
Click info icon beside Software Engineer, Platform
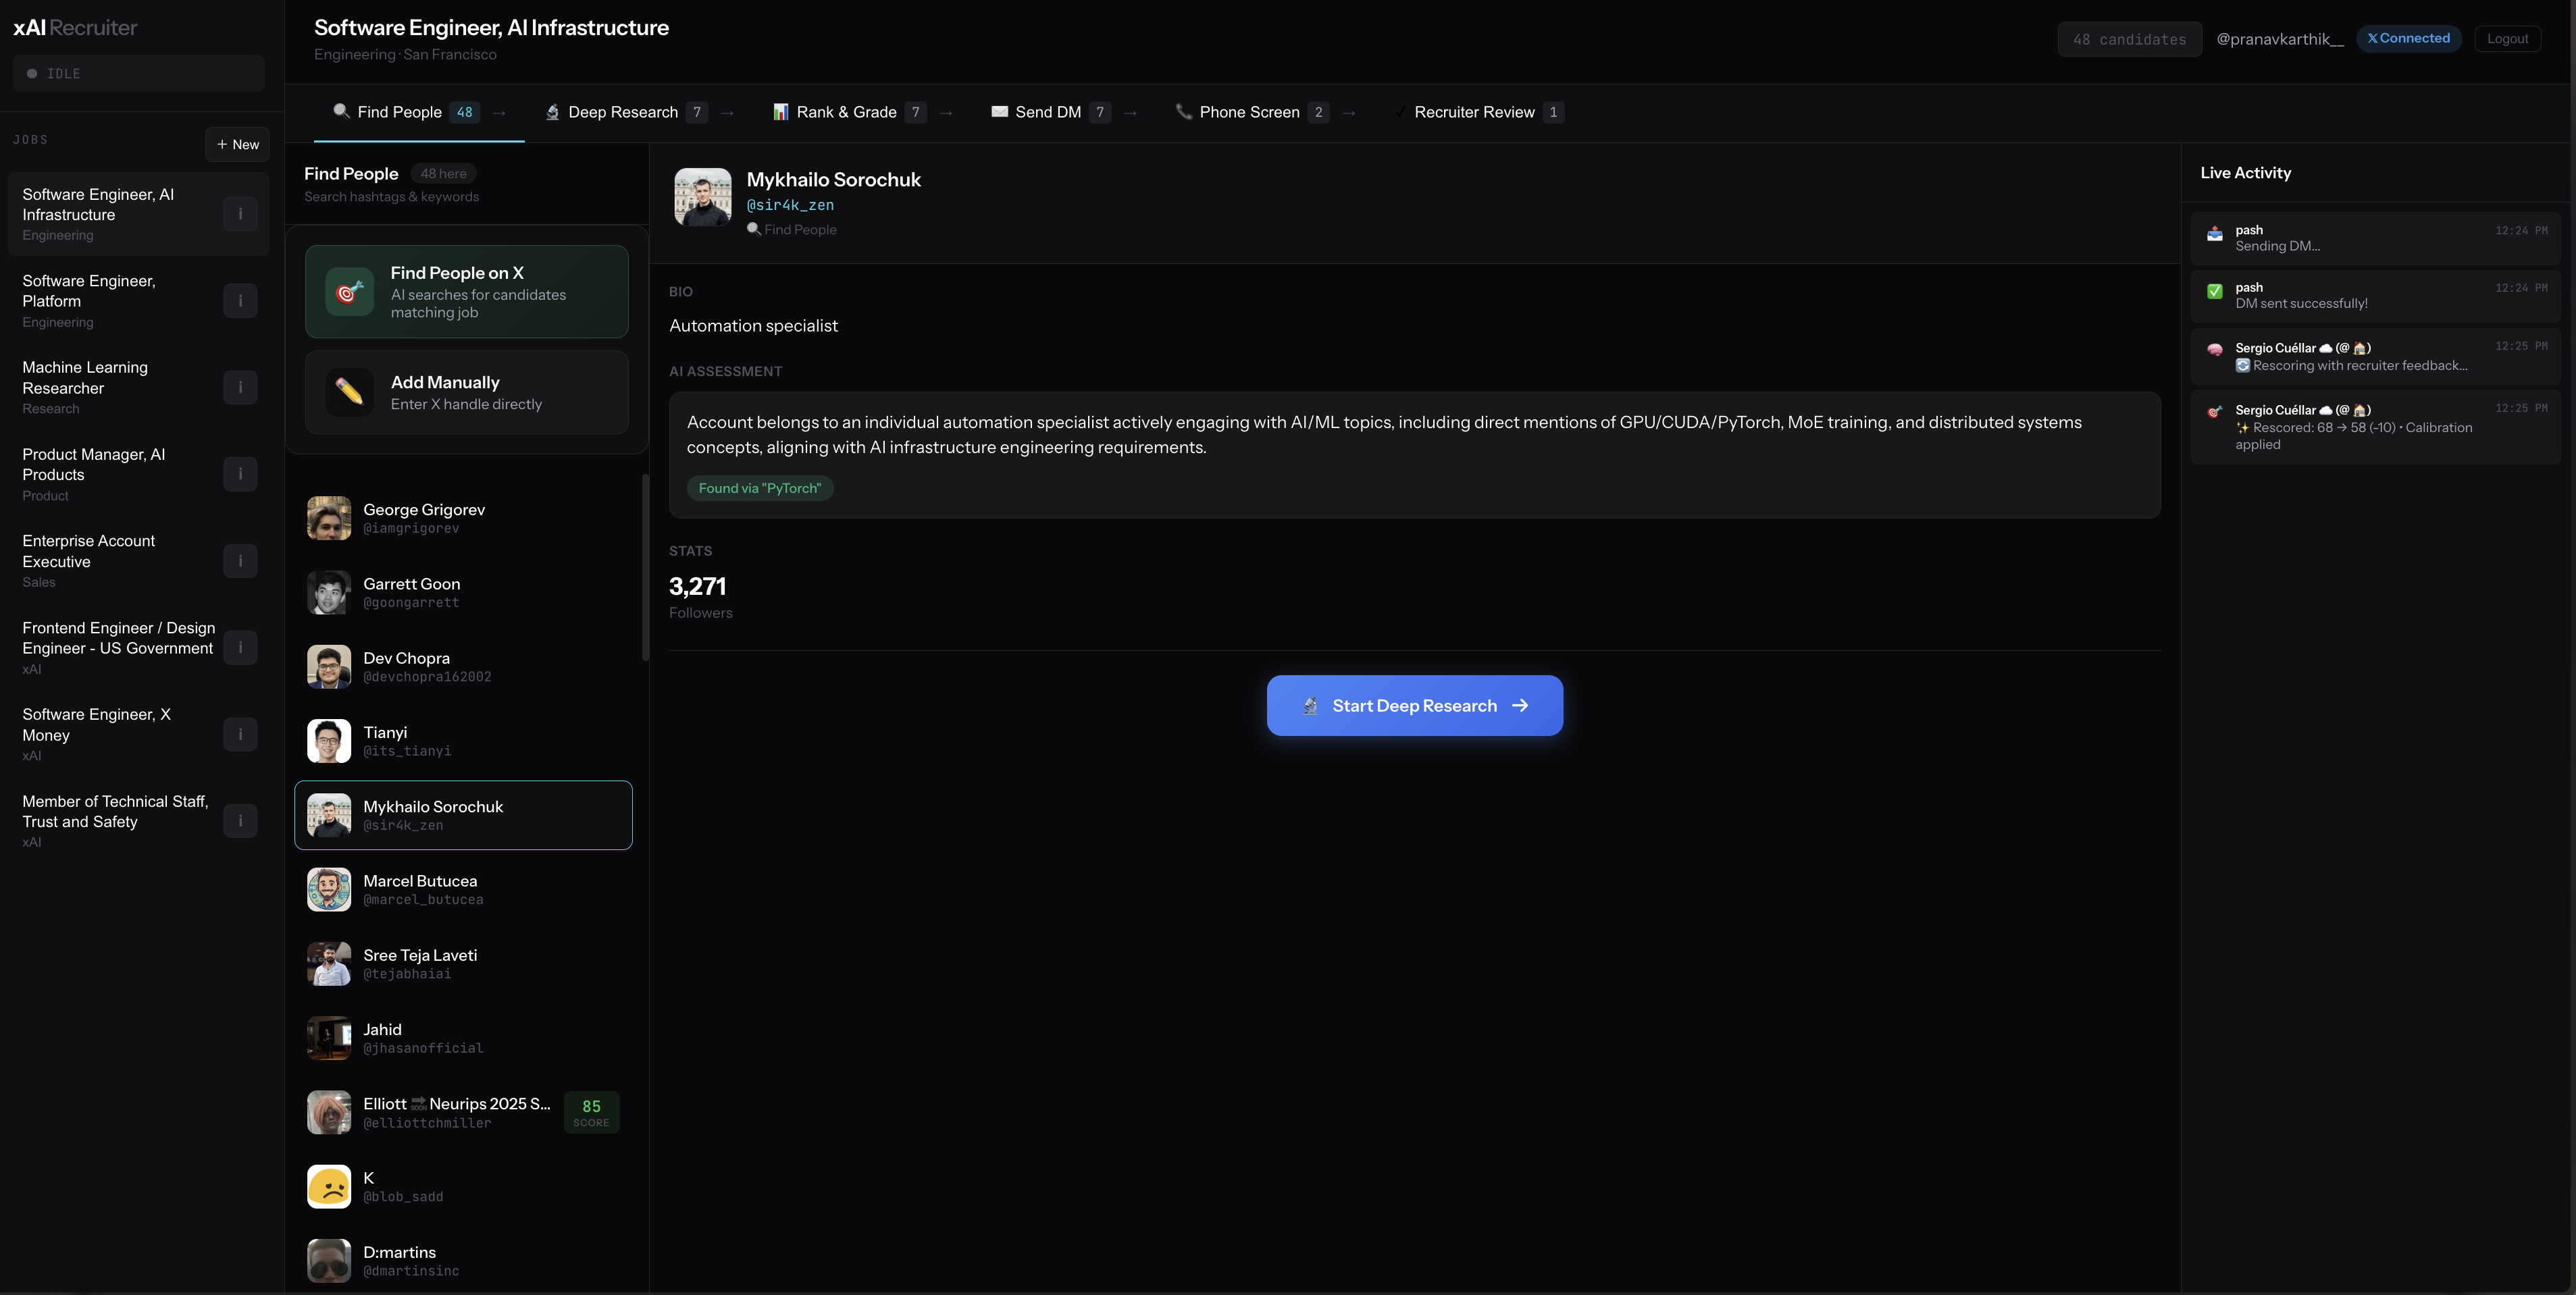tap(240, 301)
